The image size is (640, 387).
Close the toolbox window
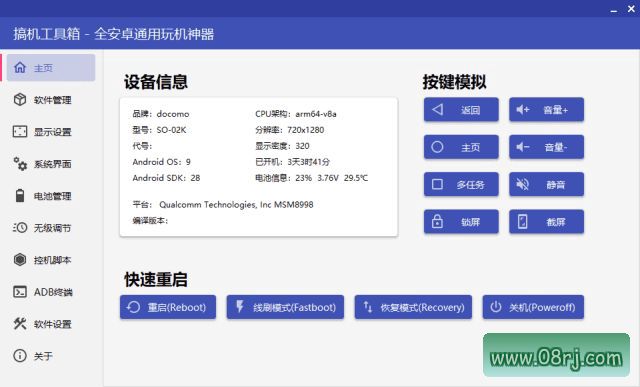click(x=631, y=9)
